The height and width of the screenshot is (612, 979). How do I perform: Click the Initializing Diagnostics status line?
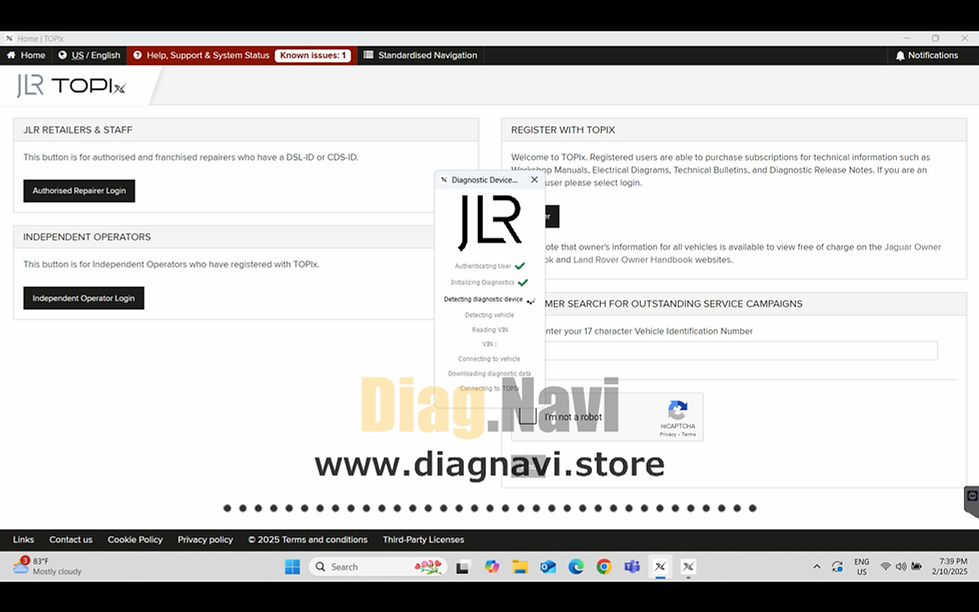click(490, 282)
